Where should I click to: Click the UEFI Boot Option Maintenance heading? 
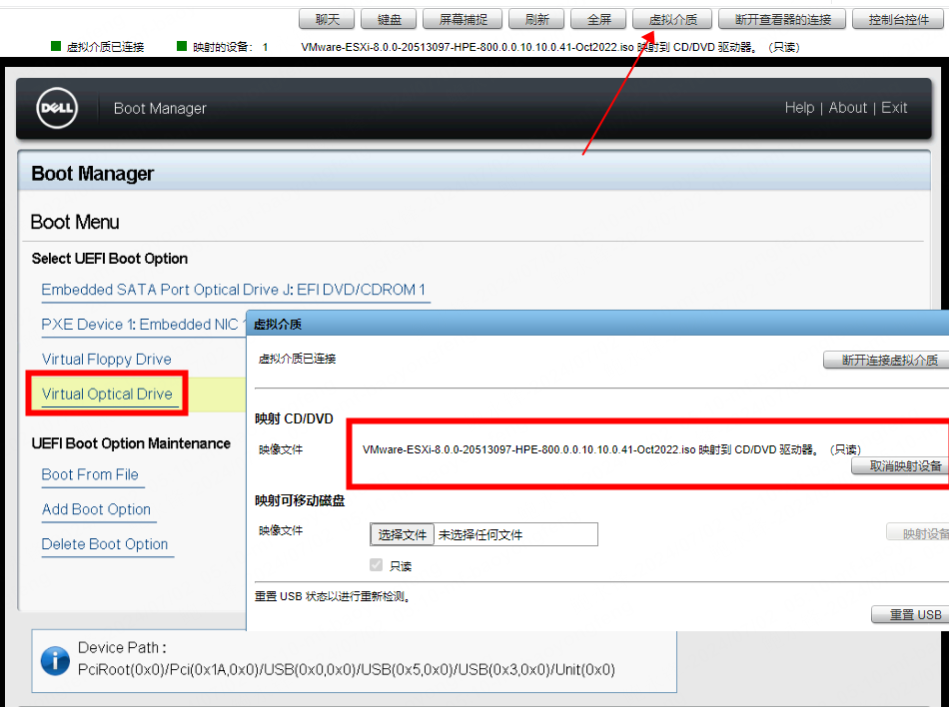tap(131, 444)
